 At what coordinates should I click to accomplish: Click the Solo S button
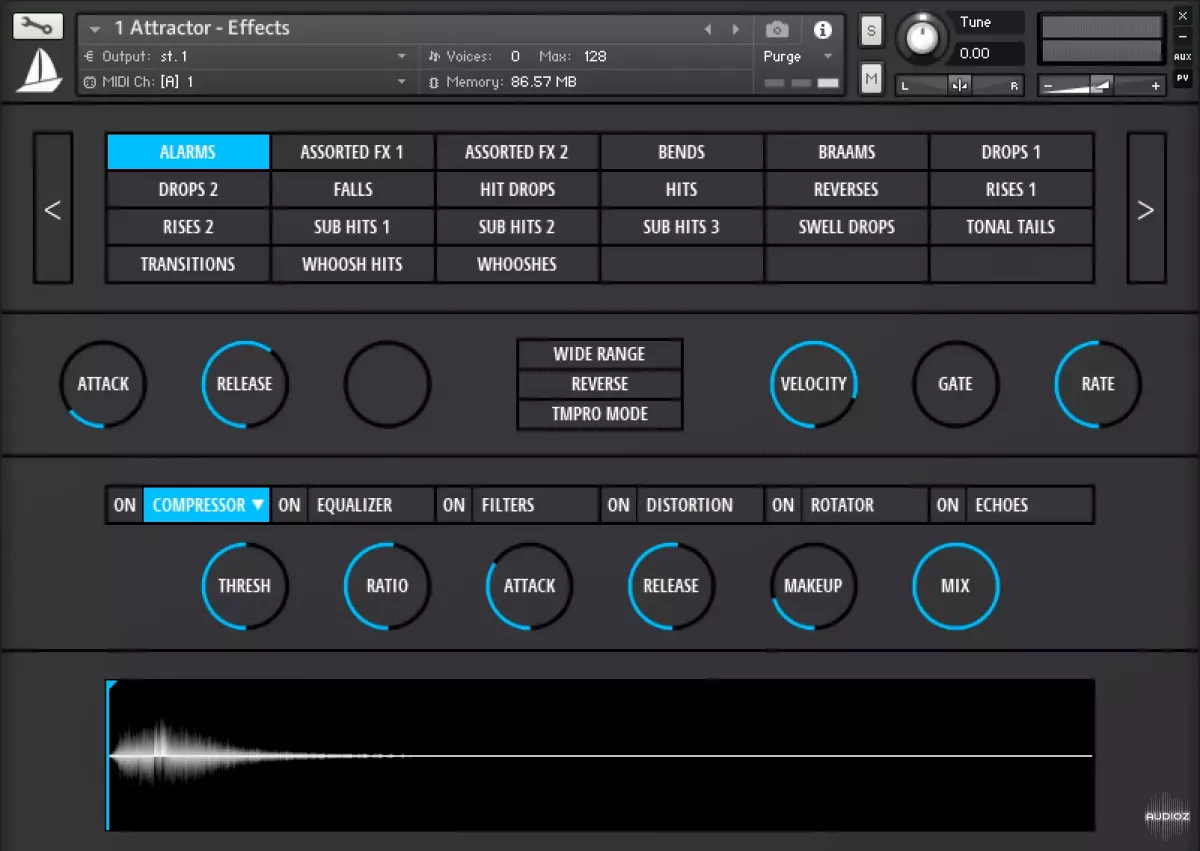tap(871, 30)
